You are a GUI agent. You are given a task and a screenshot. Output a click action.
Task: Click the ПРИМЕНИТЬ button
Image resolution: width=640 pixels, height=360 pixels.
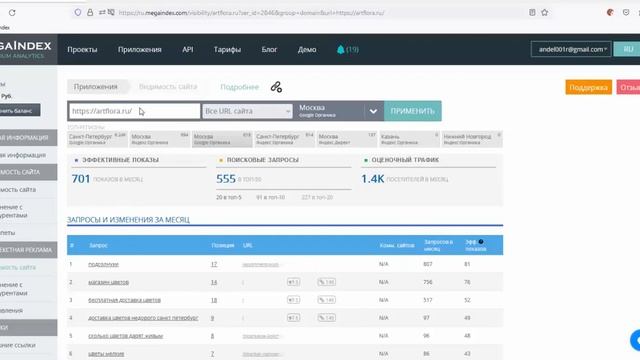(x=413, y=111)
